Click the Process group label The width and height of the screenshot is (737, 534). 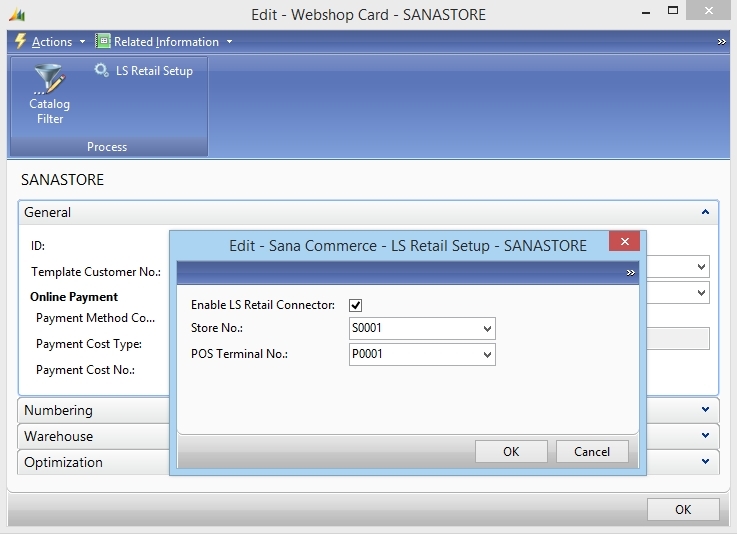pyautogui.click(x=107, y=147)
